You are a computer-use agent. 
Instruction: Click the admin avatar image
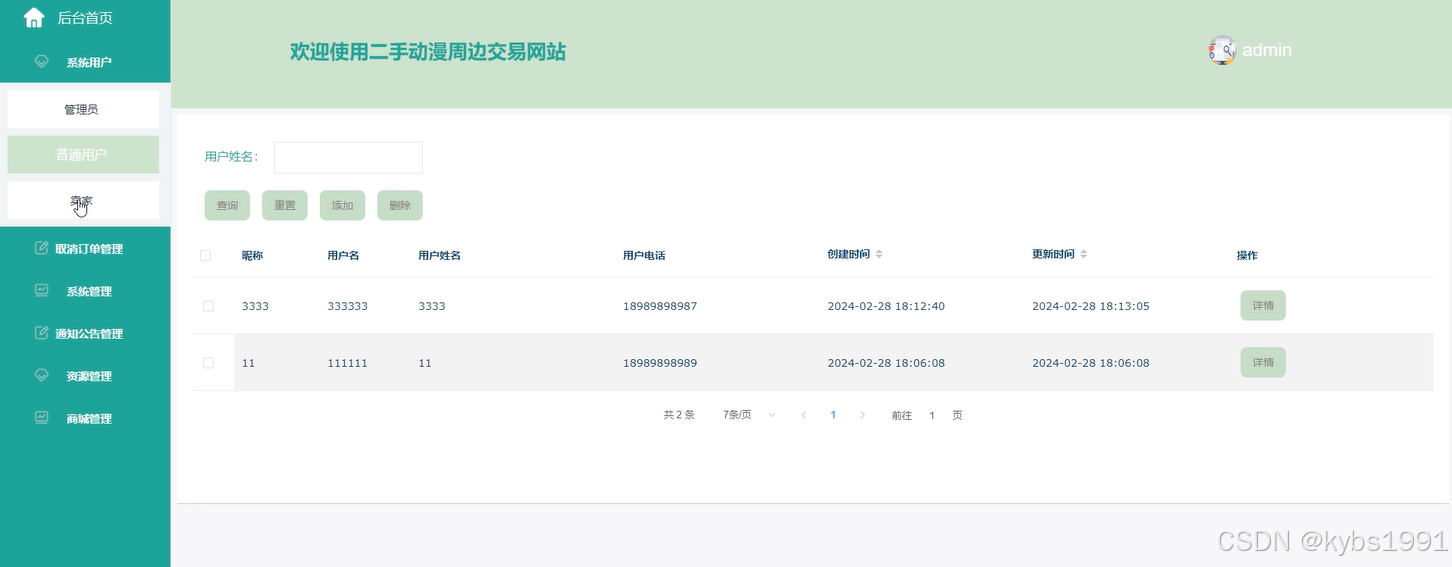[x=1222, y=50]
